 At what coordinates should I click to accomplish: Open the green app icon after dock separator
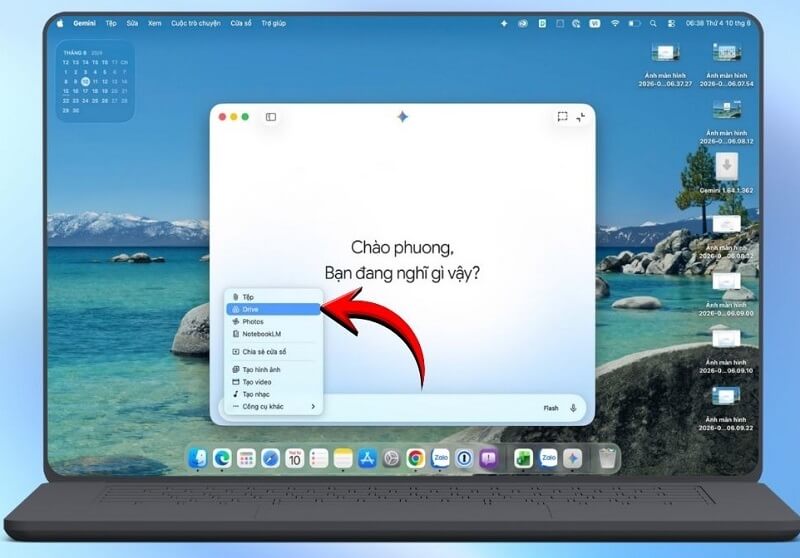click(x=523, y=458)
